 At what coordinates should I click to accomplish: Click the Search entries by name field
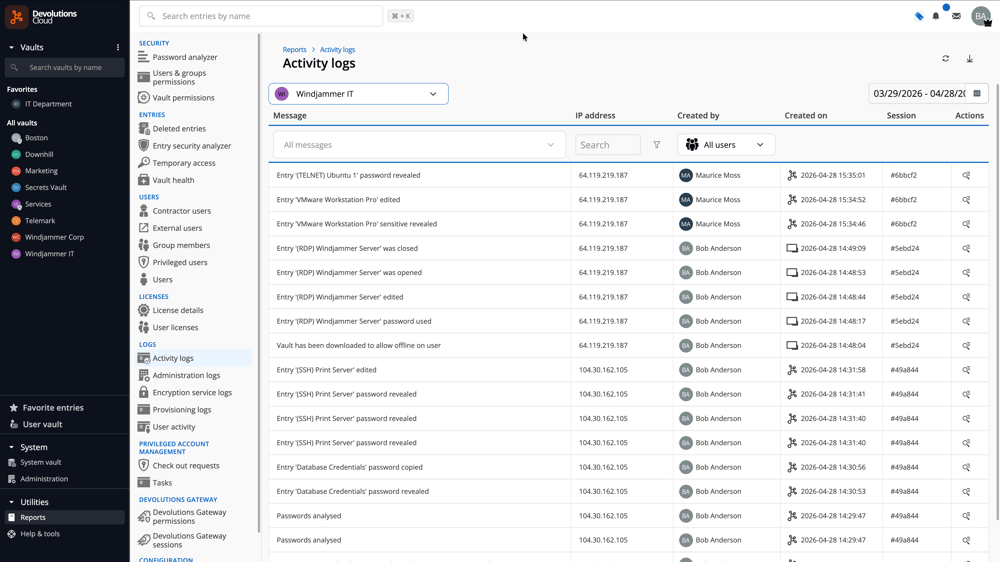261,16
